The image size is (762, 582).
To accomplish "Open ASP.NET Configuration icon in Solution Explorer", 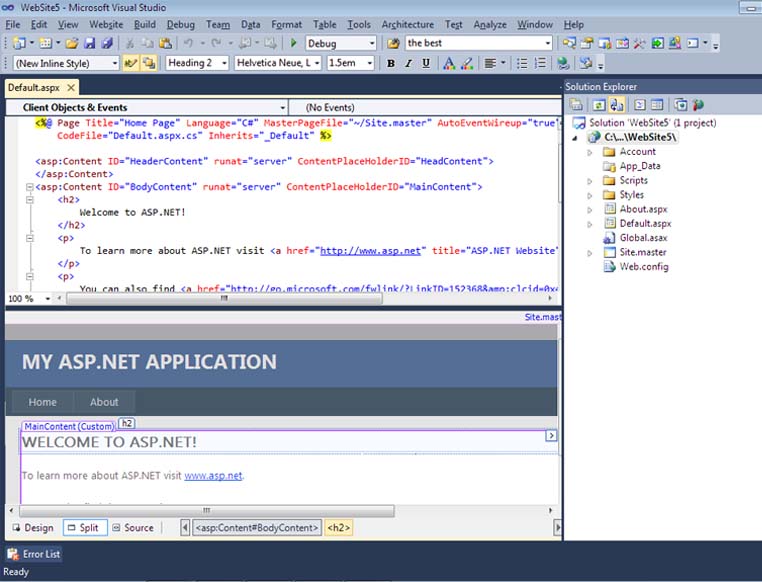I will click(698, 104).
